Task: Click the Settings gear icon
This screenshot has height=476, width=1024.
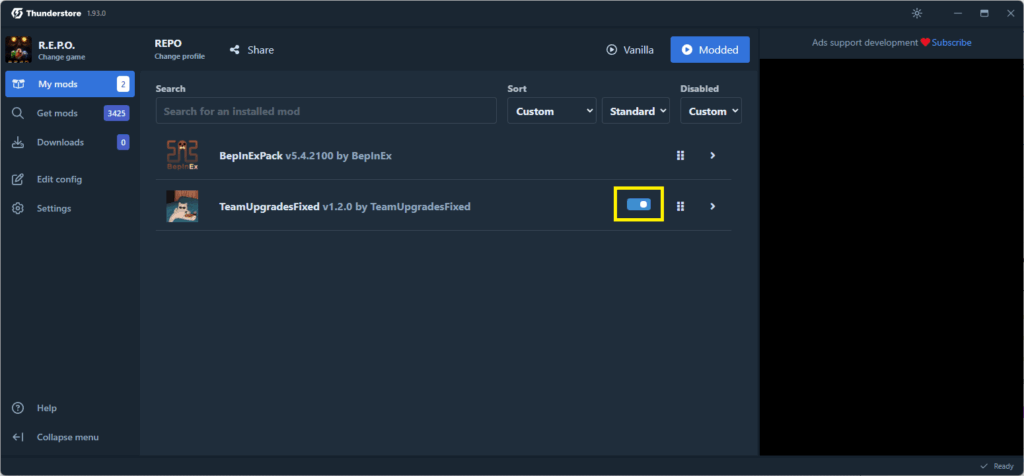Action: coord(18,209)
